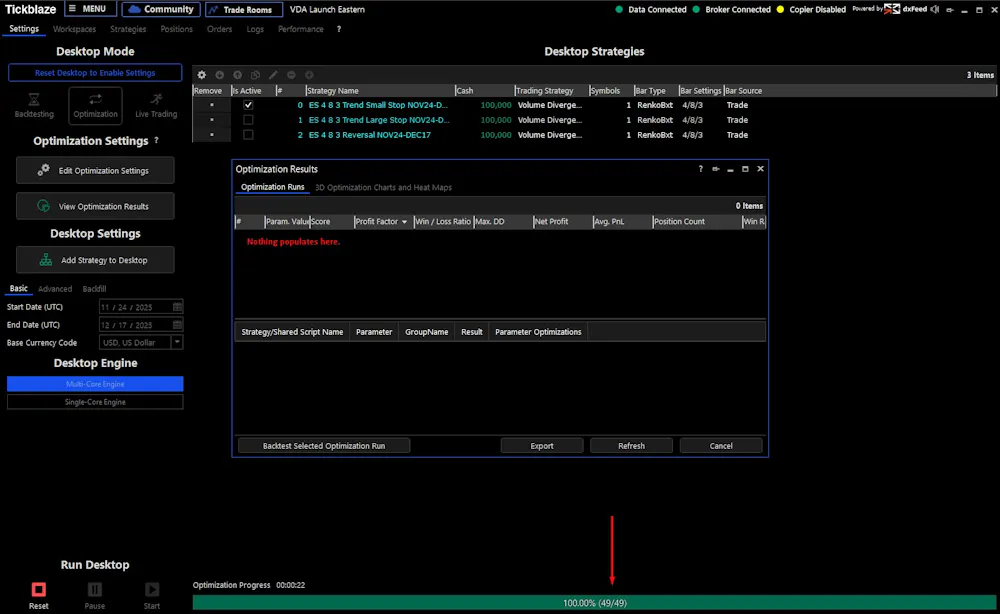Viewport: 1000px width, 614px height.
Task: Click Start desktop play icon
Action: click(x=152, y=590)
